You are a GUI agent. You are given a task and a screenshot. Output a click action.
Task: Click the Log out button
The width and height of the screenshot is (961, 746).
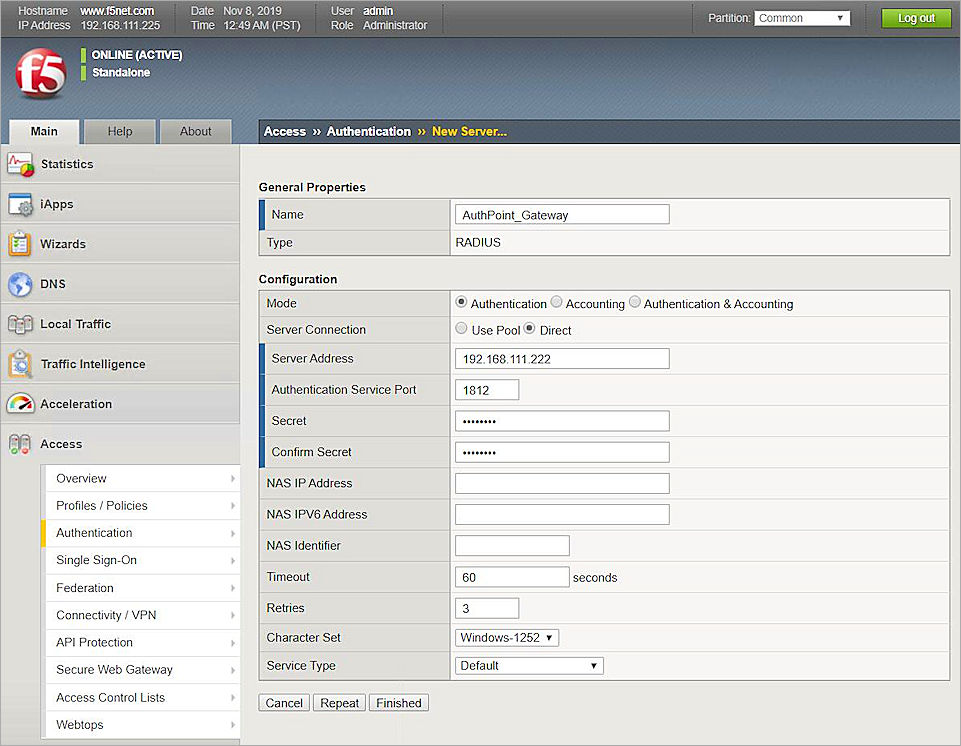click(x=915, y=17)
